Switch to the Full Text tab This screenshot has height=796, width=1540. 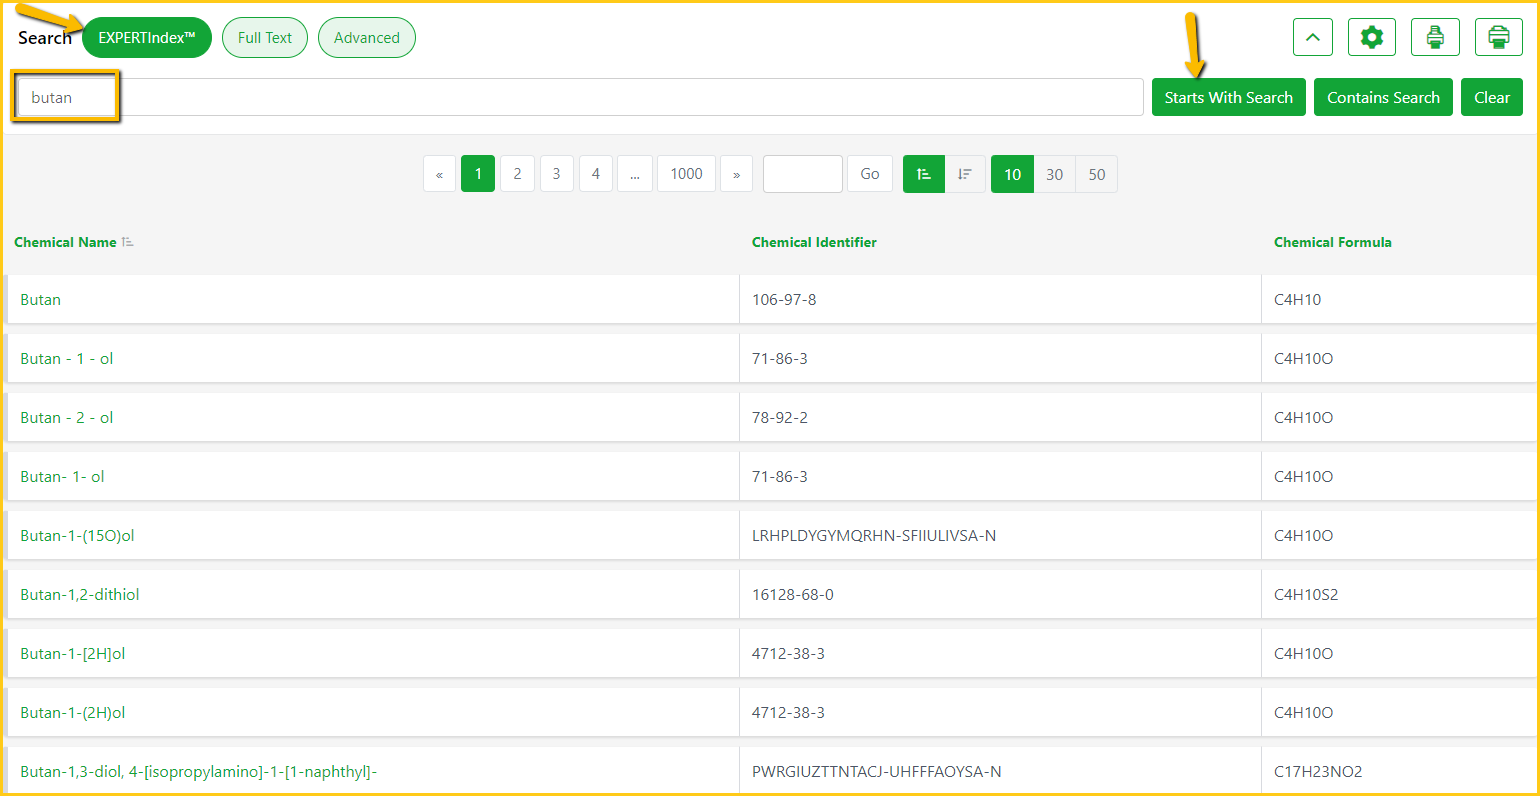(x=265, y=38)
